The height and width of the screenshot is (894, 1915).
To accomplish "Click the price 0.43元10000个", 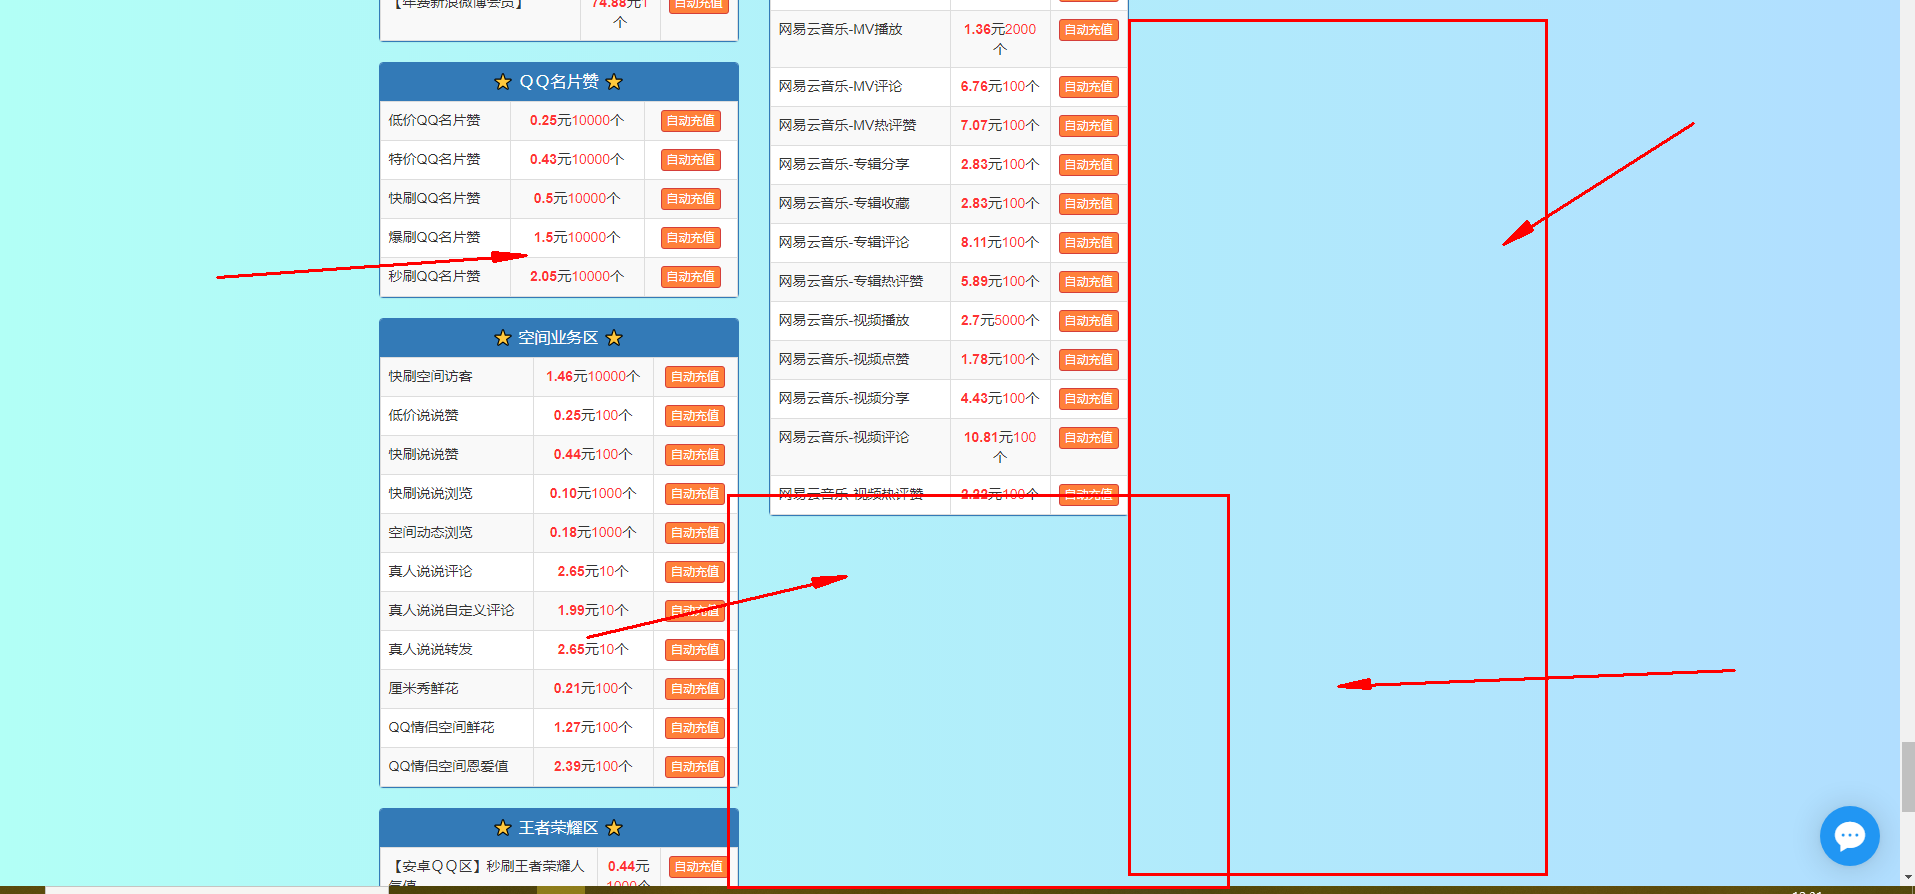I will [x=577, y=159].
